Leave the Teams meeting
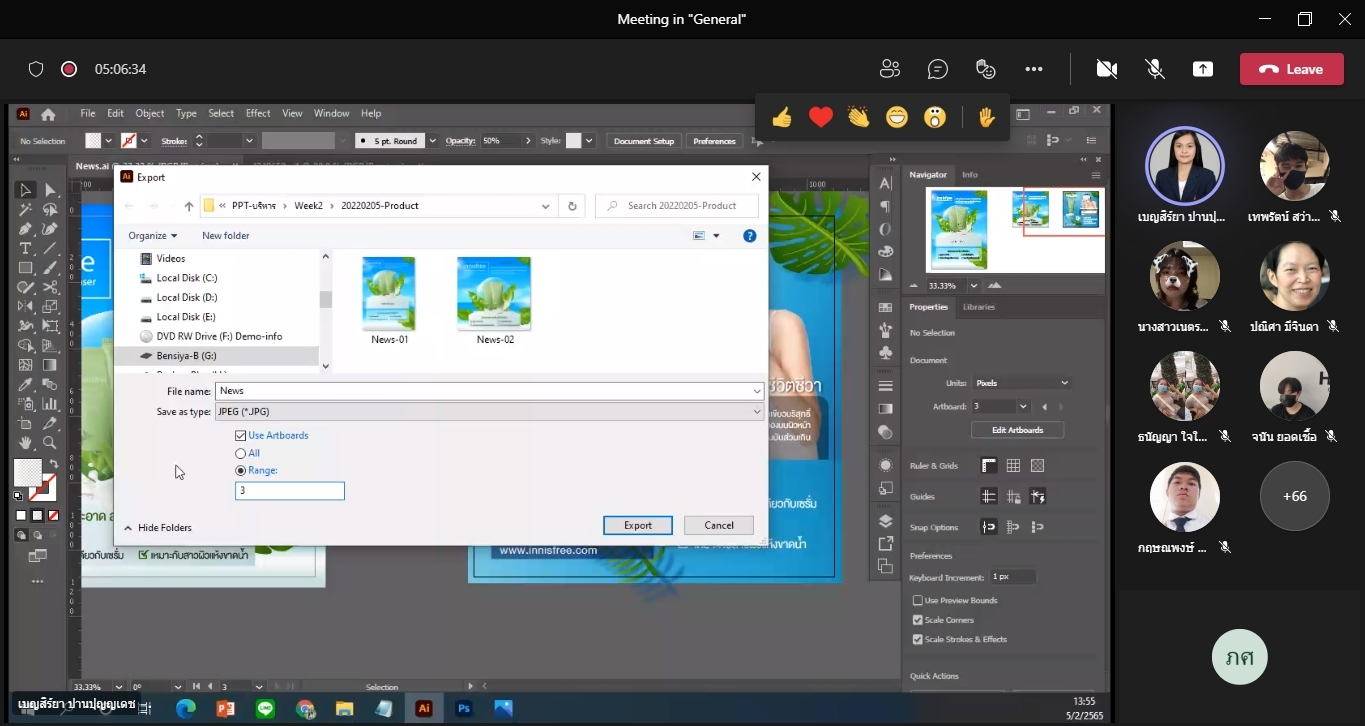The width and height of the screenshot is (1365, 726). (x=1291, y=69)
